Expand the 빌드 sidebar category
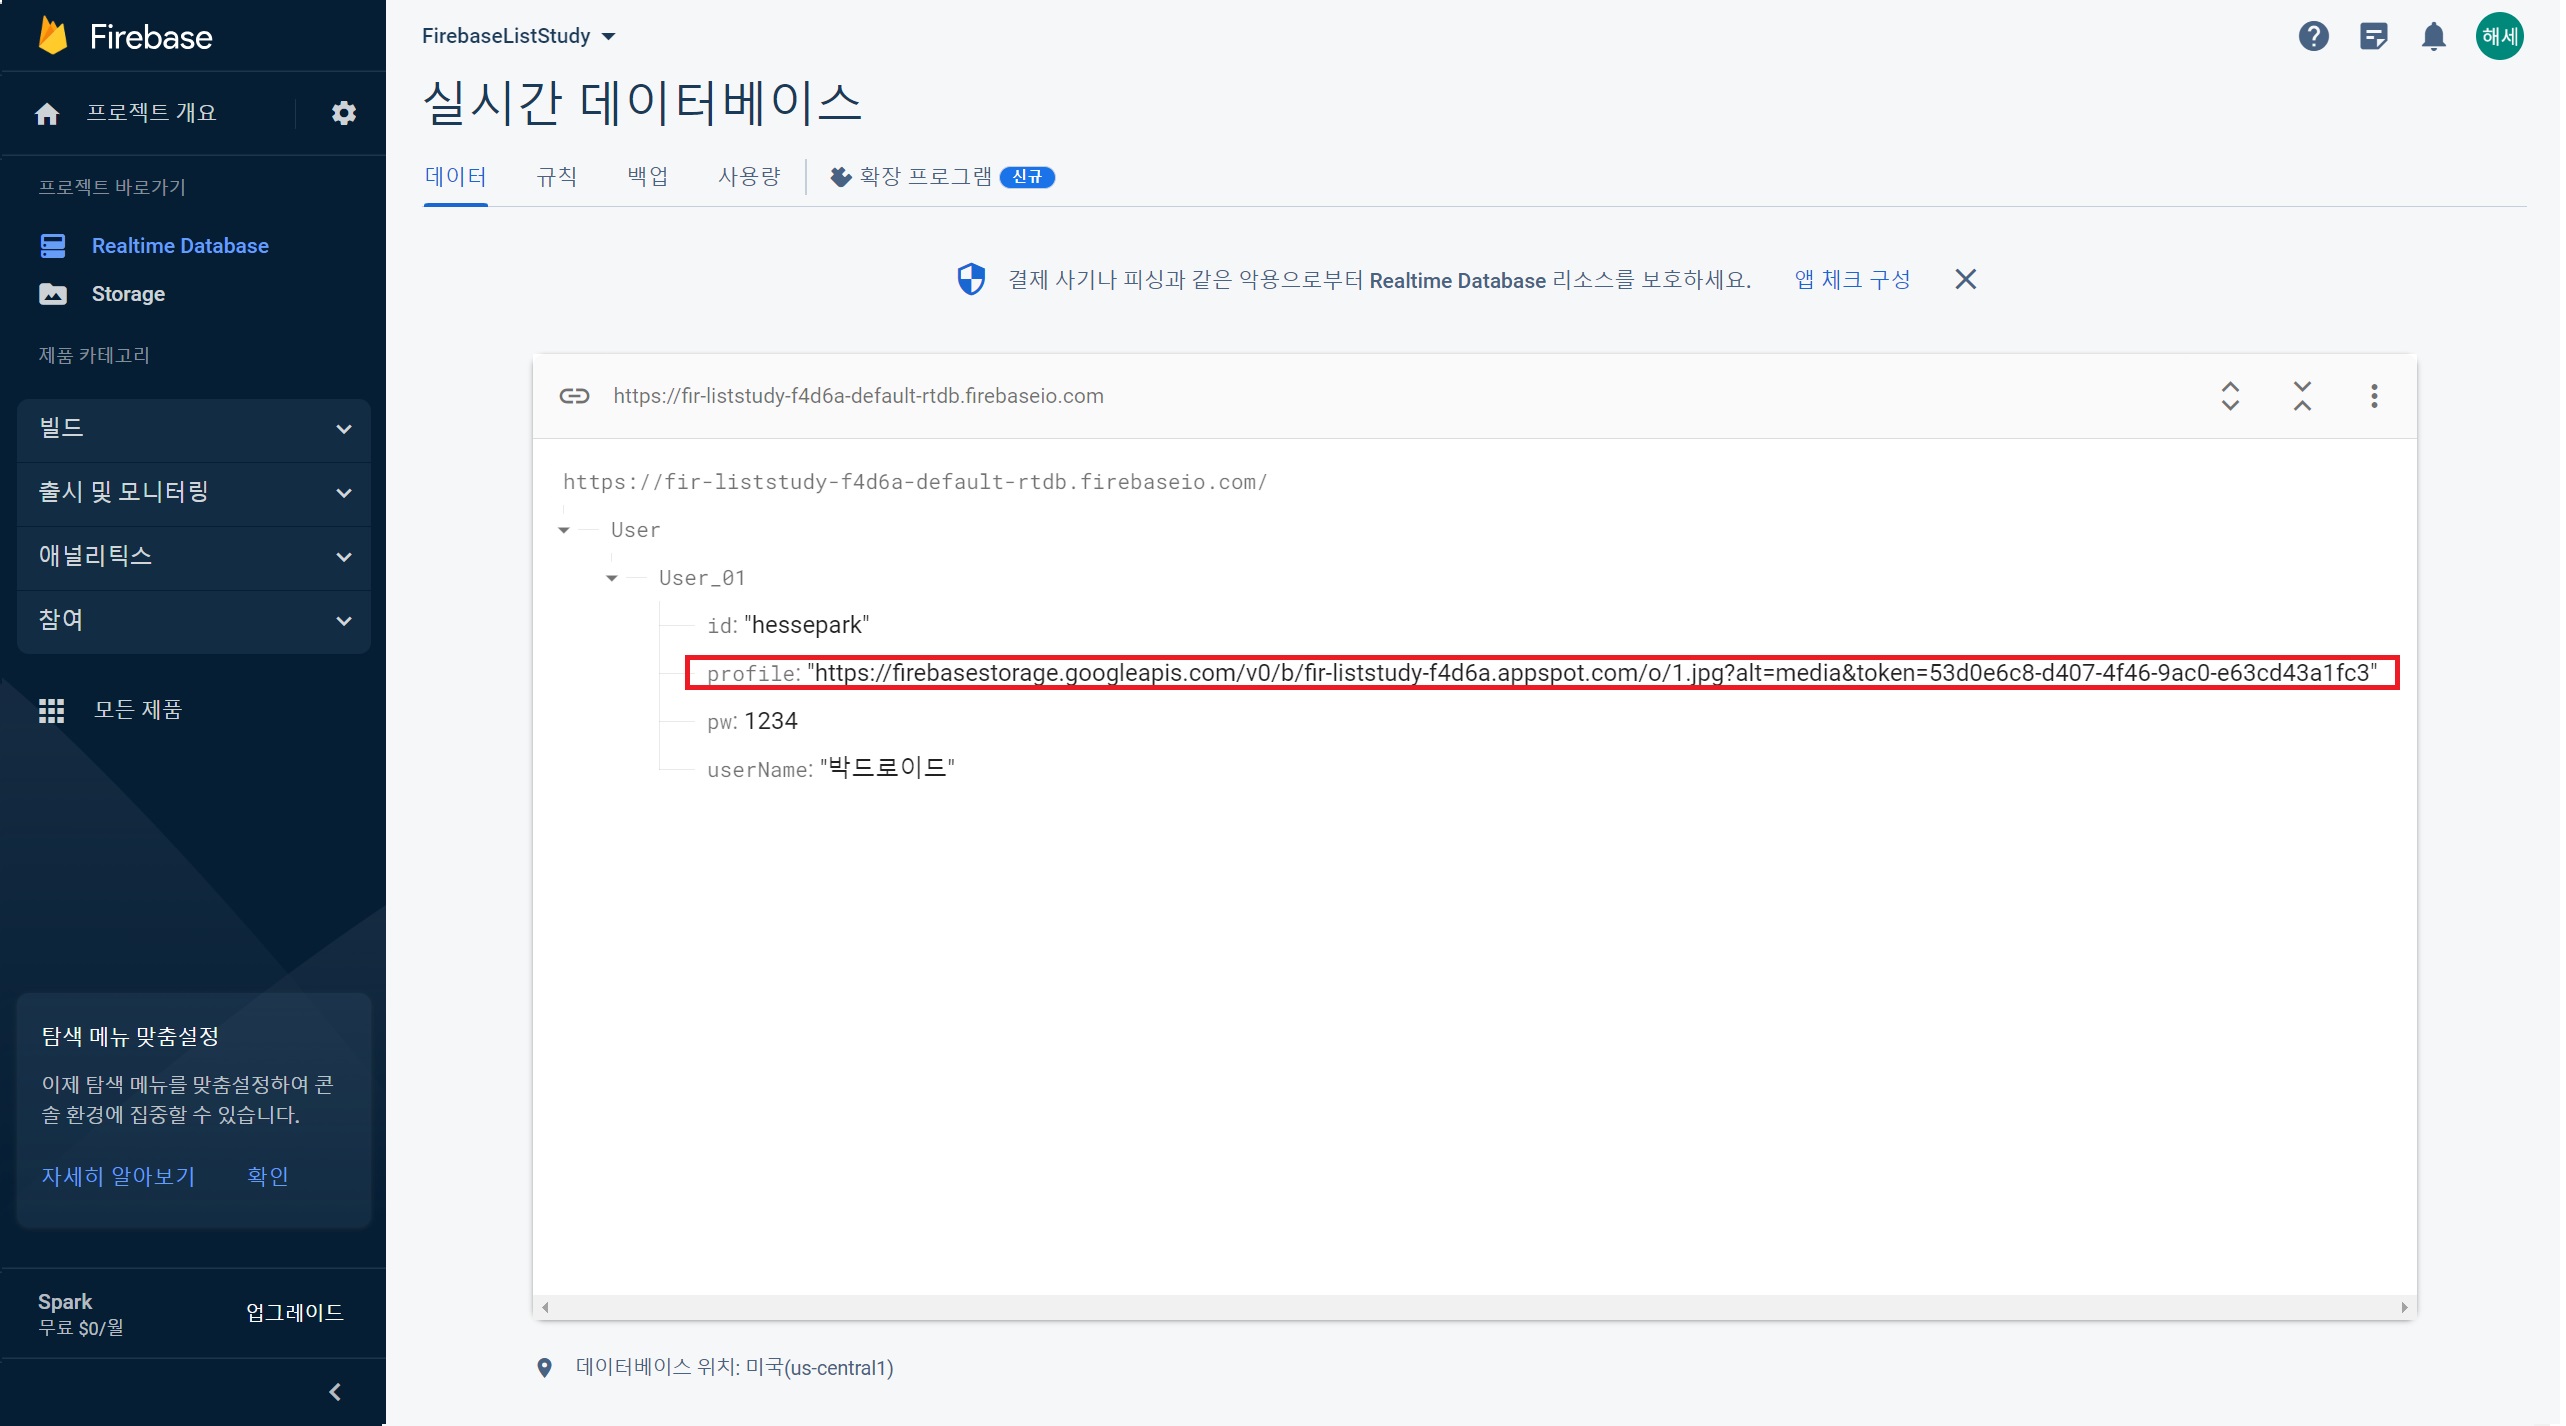2566x1426 pixels. coord(193,429)
